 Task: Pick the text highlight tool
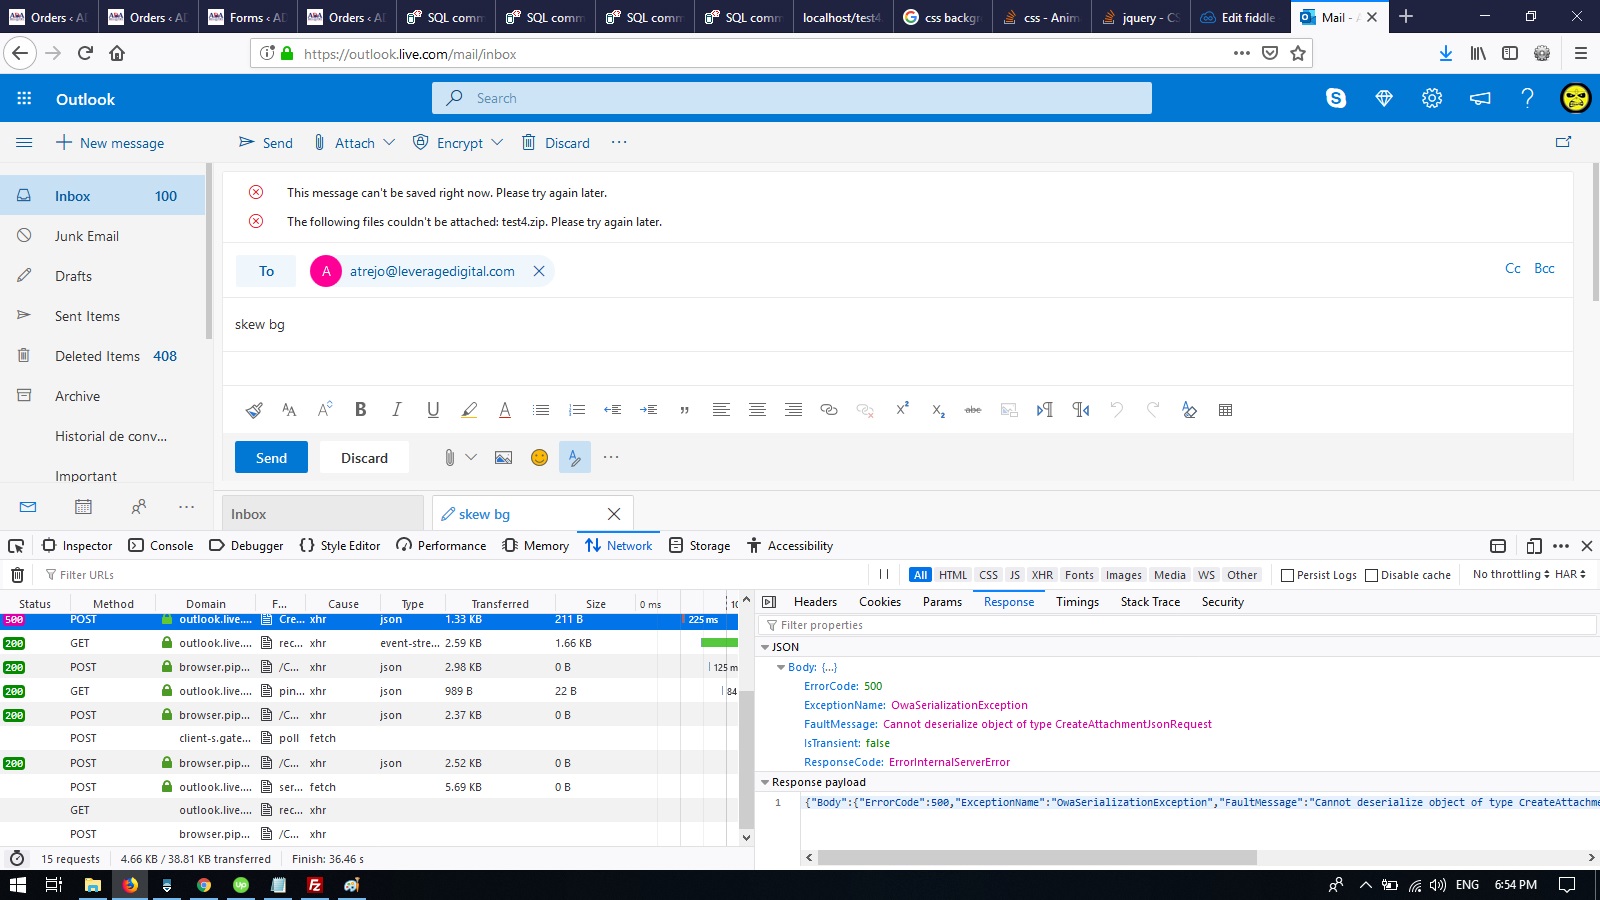(469, 409)
